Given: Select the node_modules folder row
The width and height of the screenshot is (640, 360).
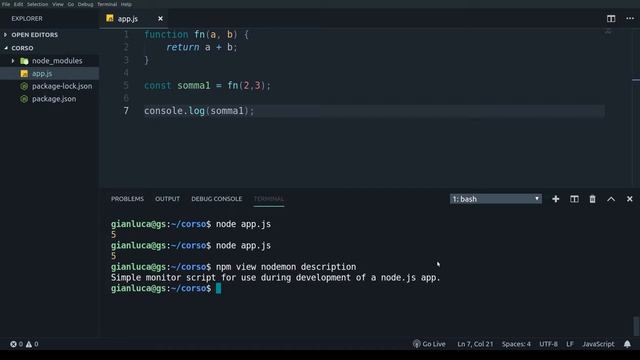Looking at the screenshot, I should (49, 61).
